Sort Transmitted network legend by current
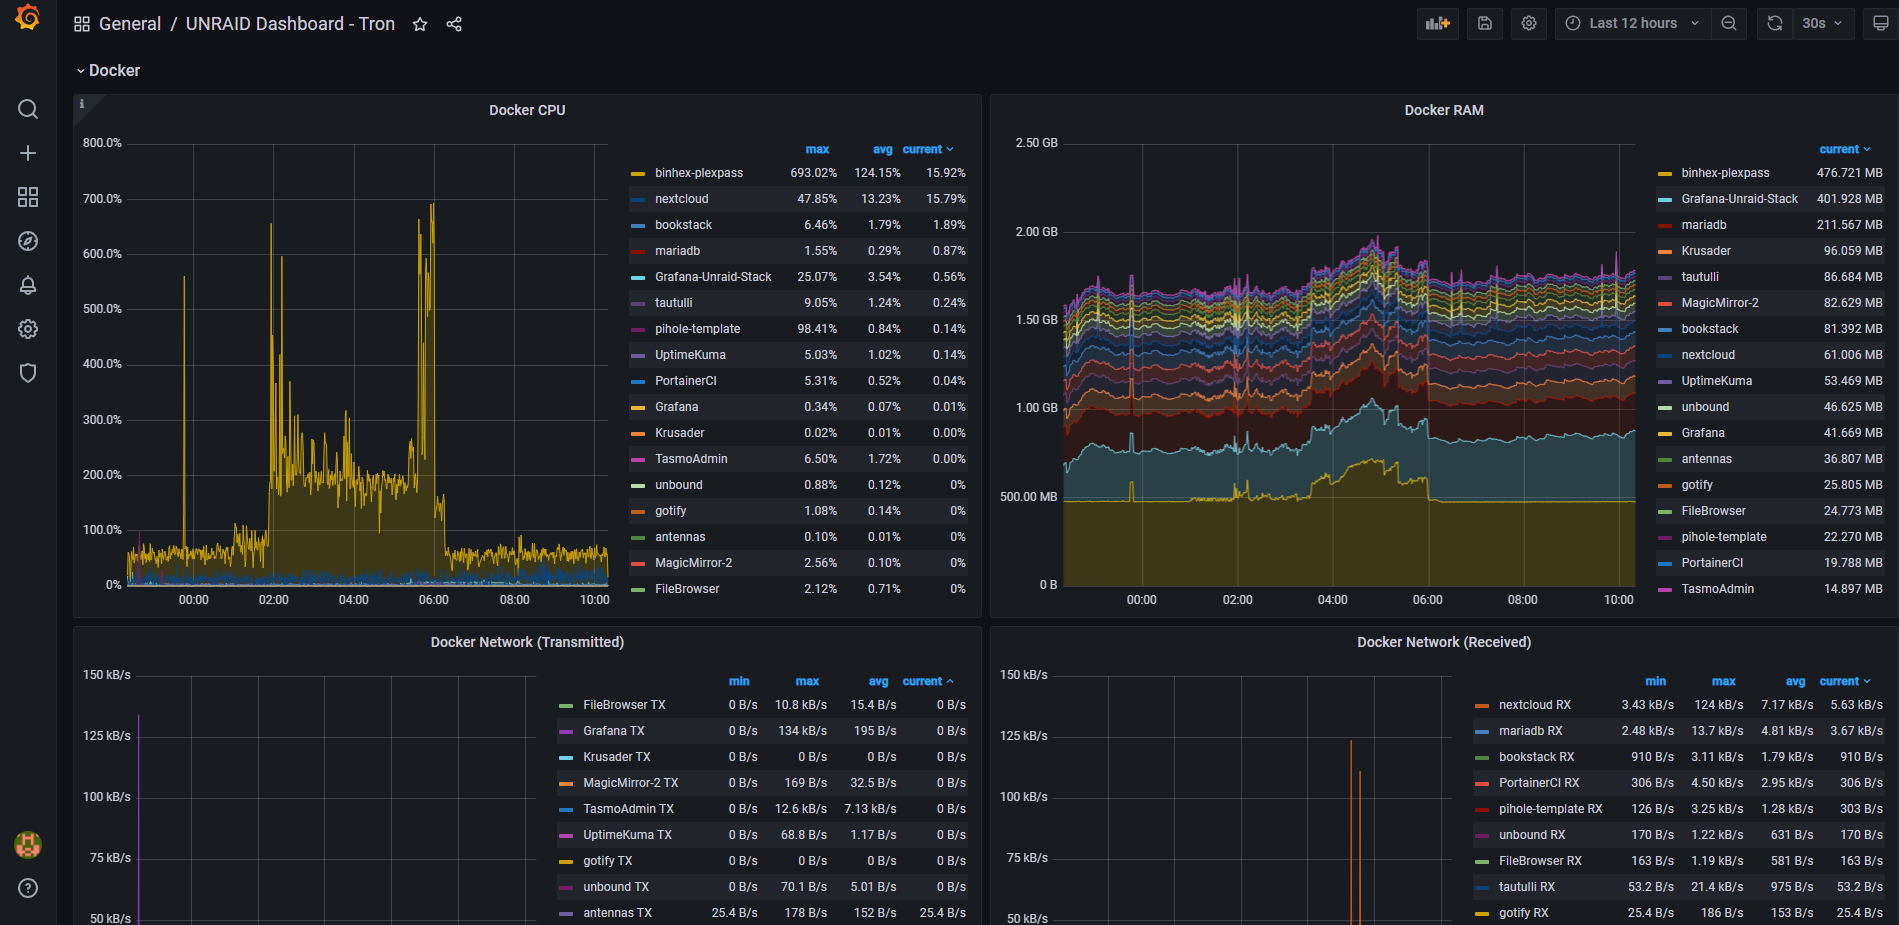Image resolution: width=1899 pixels, height=925 pixels. [x=928, y=681]
